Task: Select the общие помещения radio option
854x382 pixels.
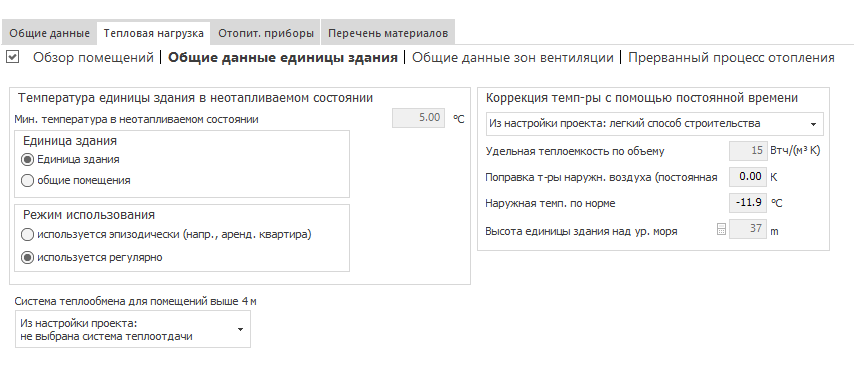Action: (x=27, y=180)
